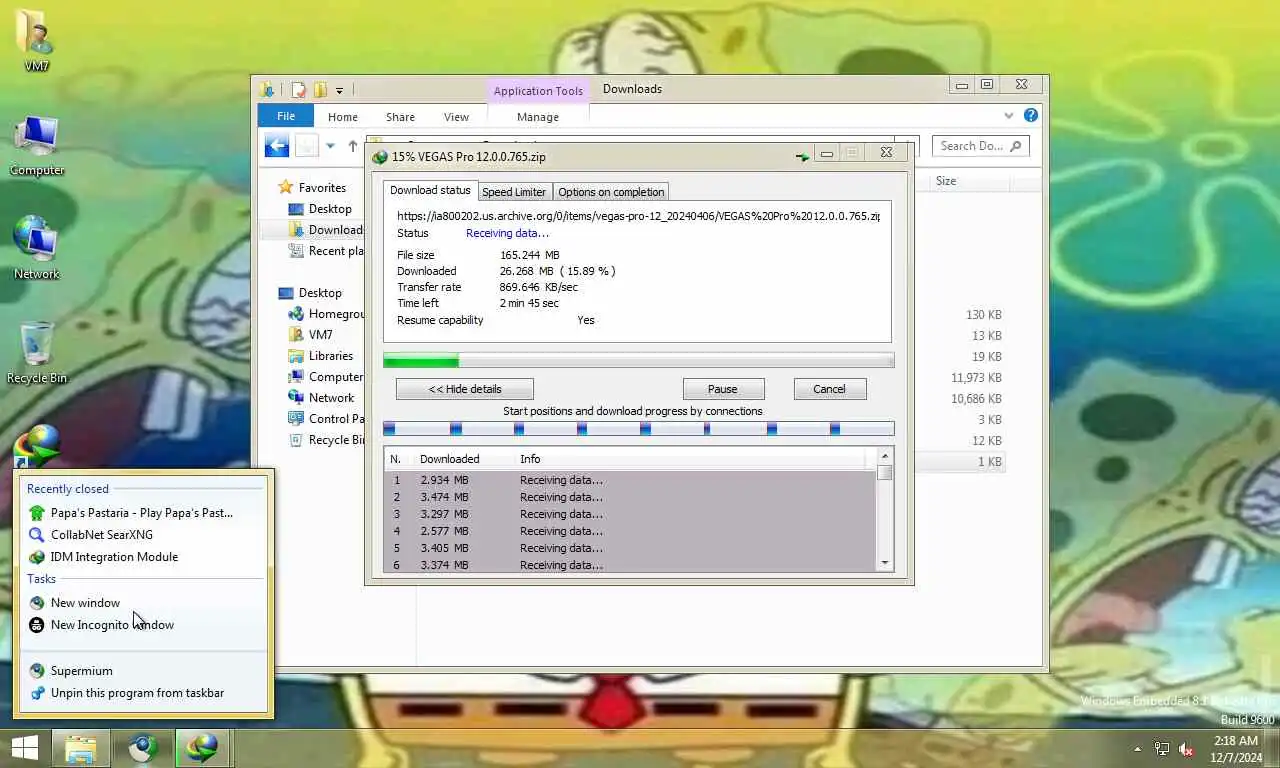Open Manage tab in Explorer
Viewport: 1280px width, 768px height.
(x=538, y=117)
